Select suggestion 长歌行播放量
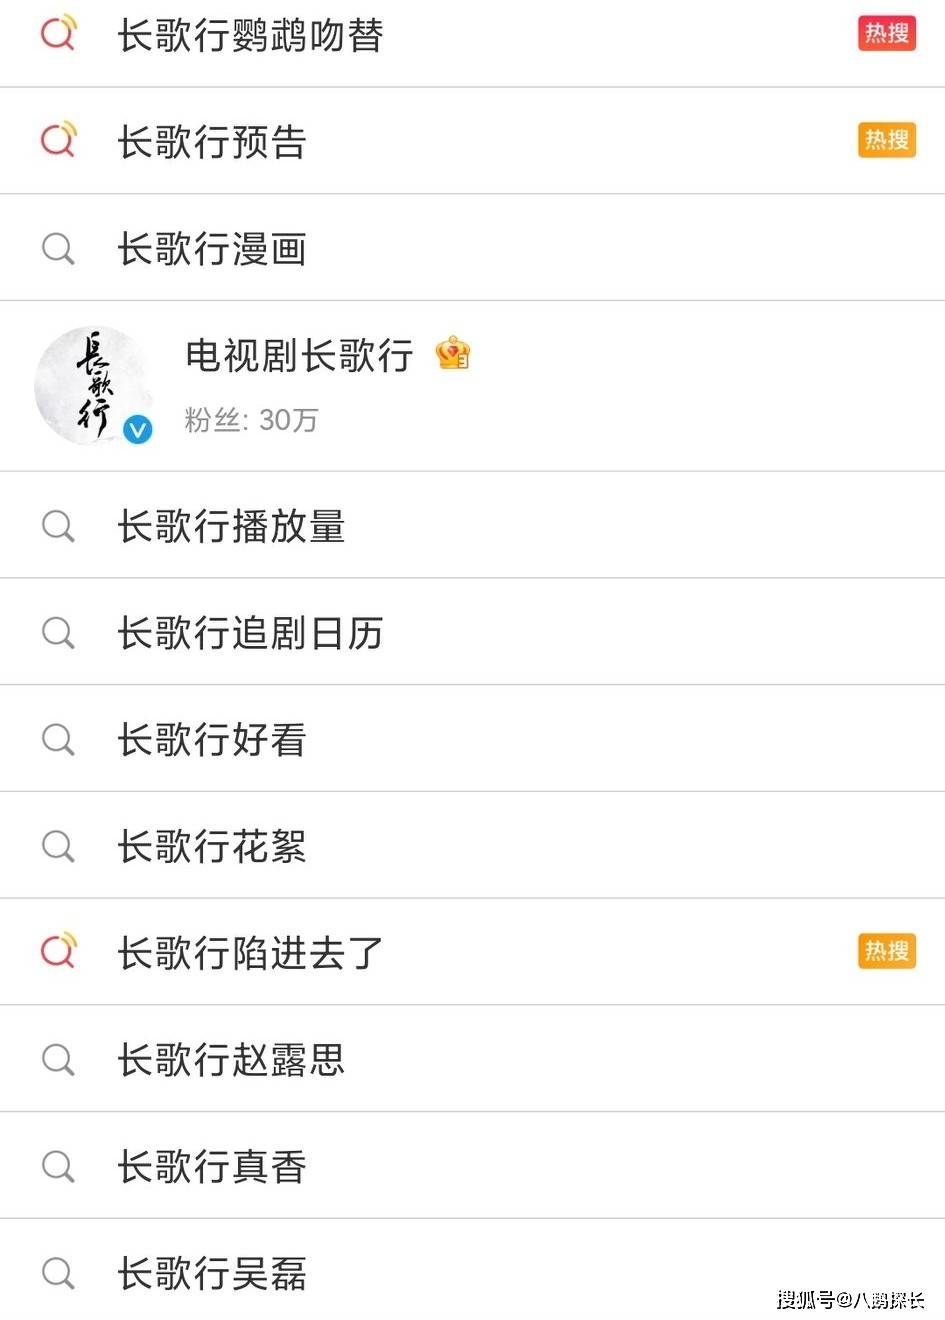 (x=472, y=525)
